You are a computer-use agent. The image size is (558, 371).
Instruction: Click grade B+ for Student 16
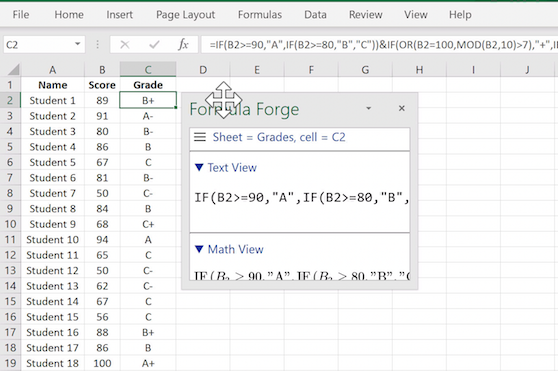tap(148, 332)
